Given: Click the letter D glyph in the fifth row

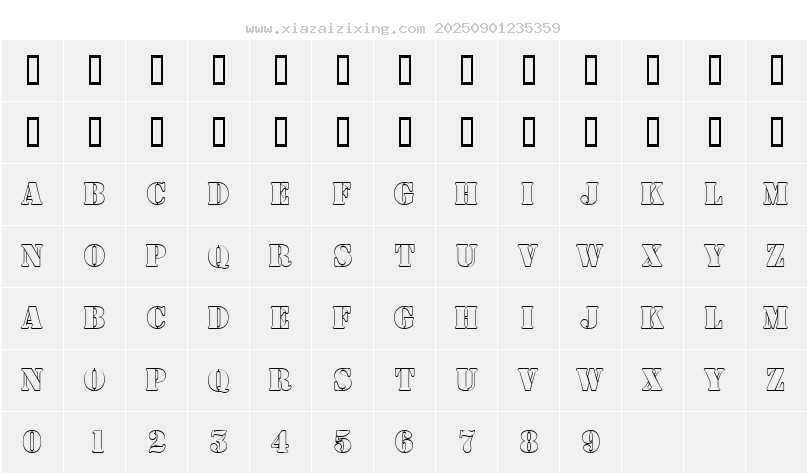Looking at the screenshot, I should click(218, 318).
